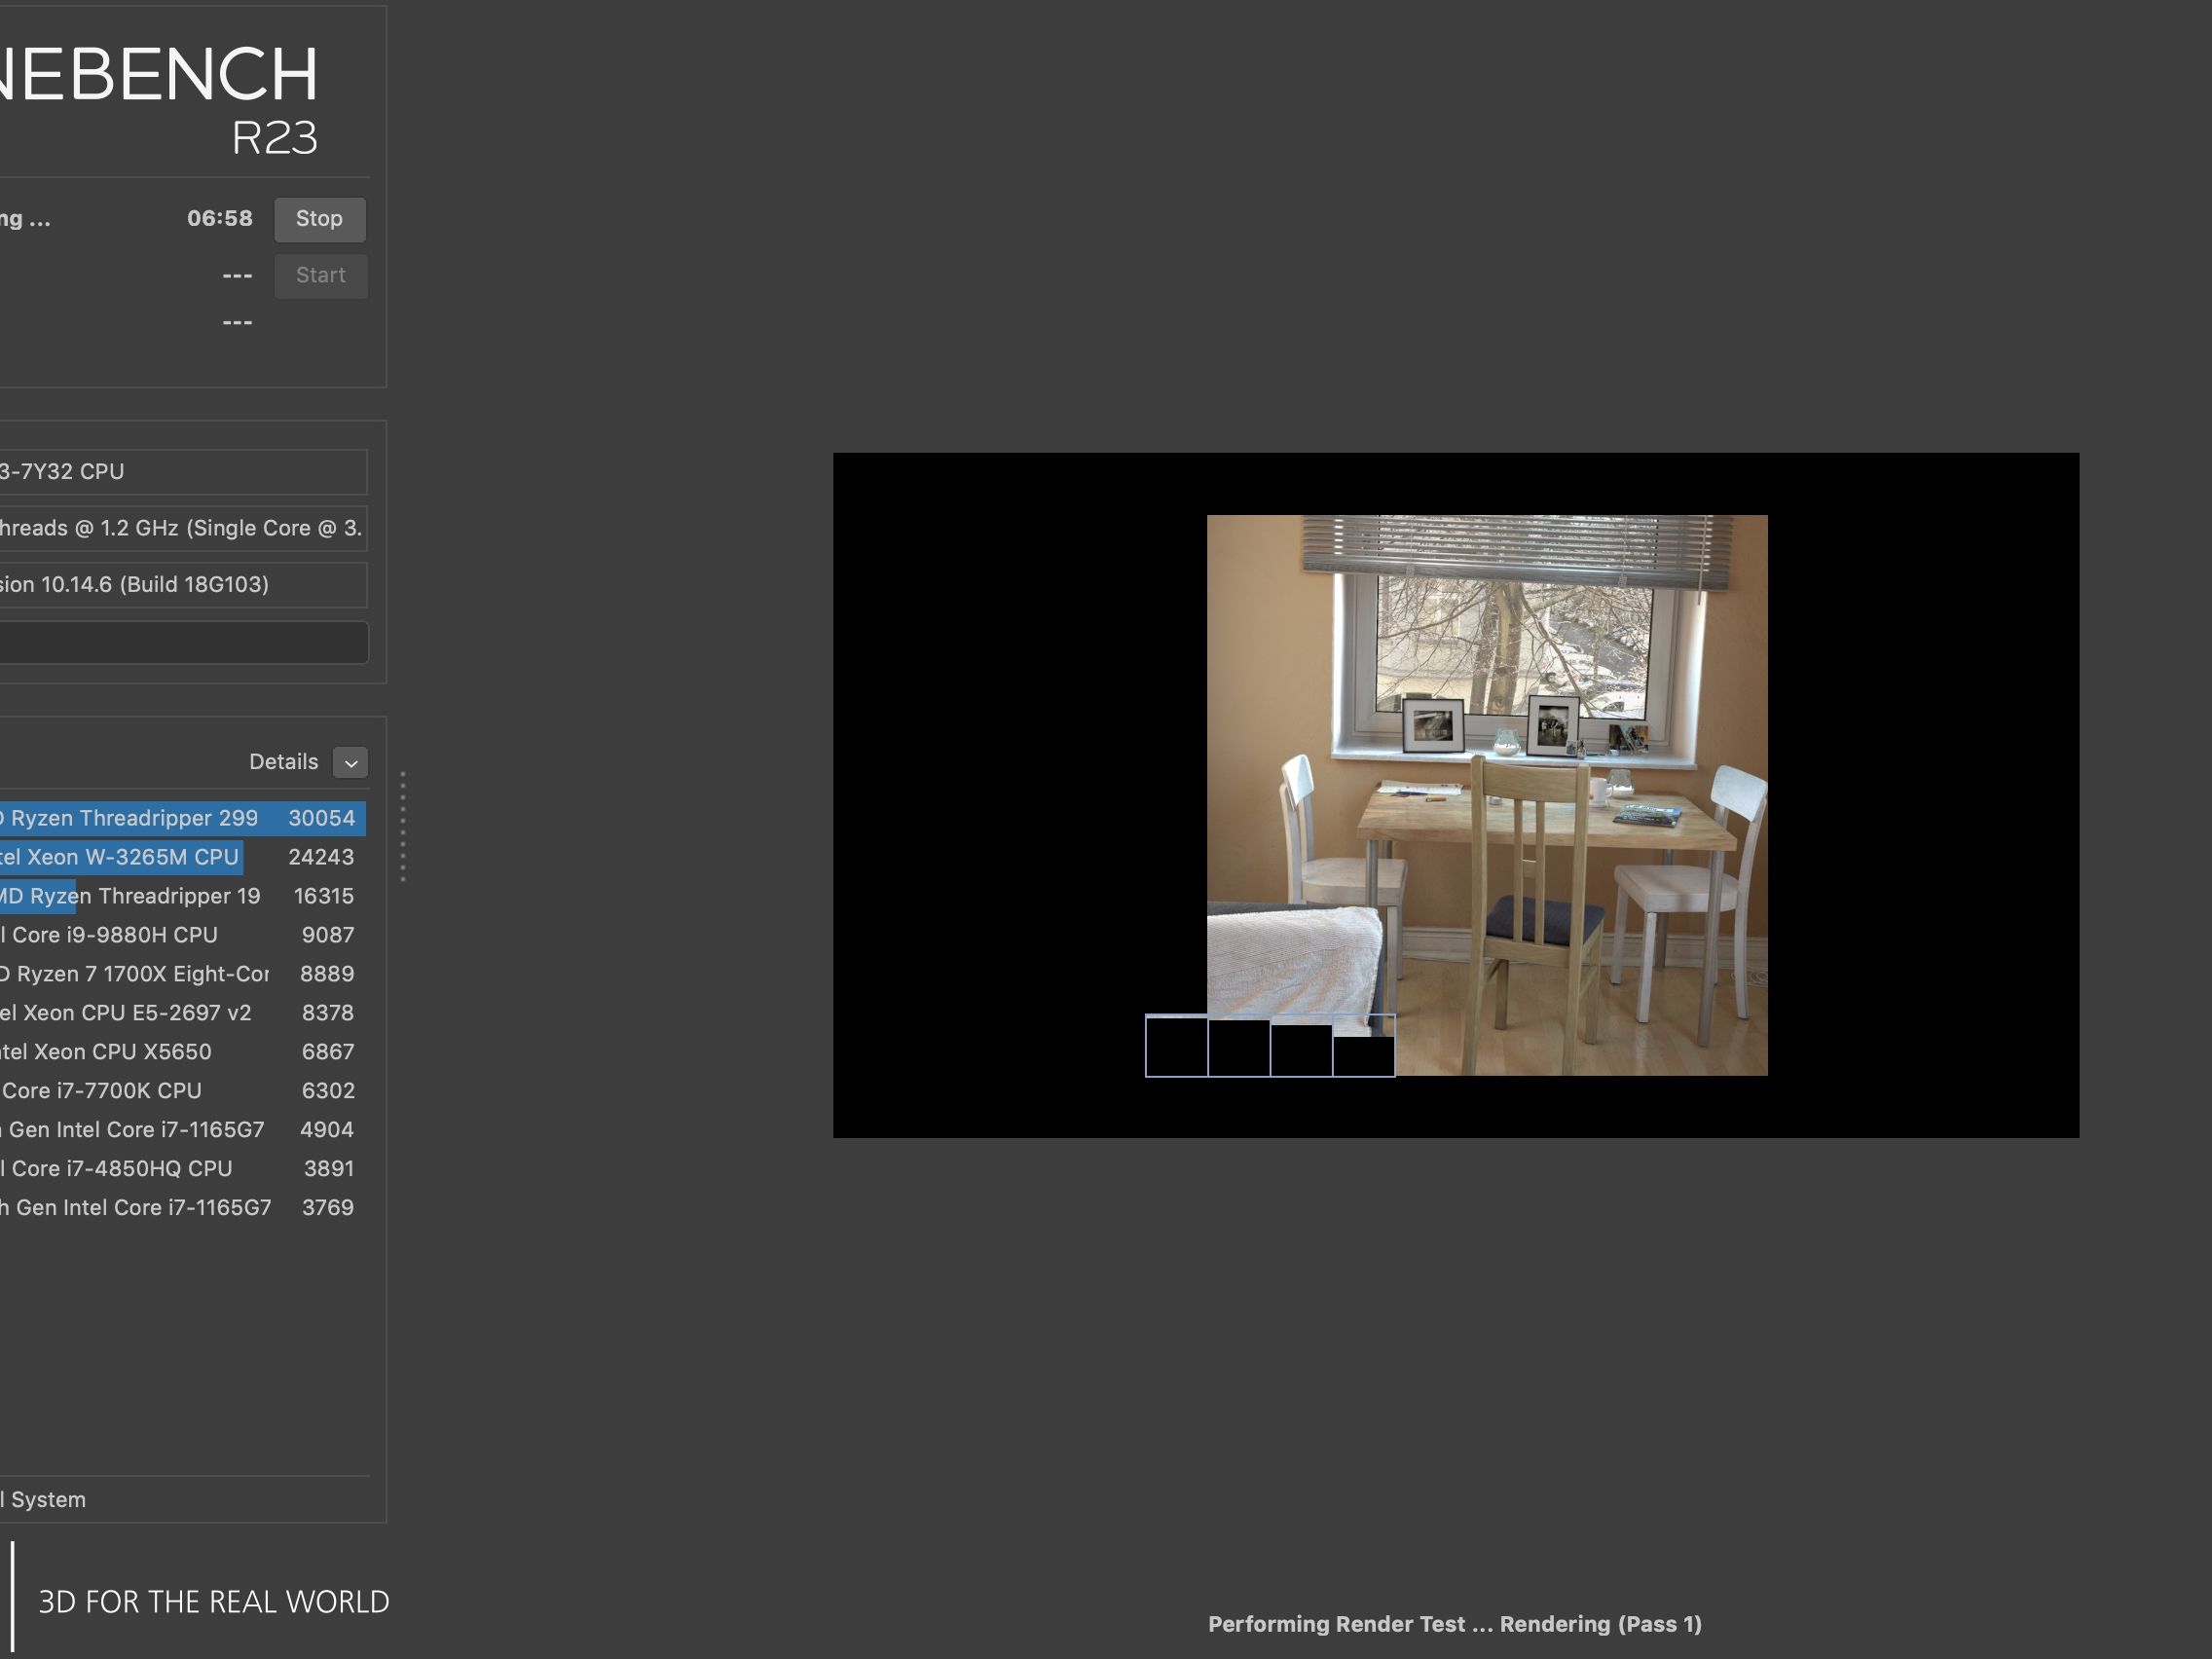This screenshot has height=1659, width=2212.
Task: Select the Core i9-9880H CPU entry
Action: pos(180,935)
